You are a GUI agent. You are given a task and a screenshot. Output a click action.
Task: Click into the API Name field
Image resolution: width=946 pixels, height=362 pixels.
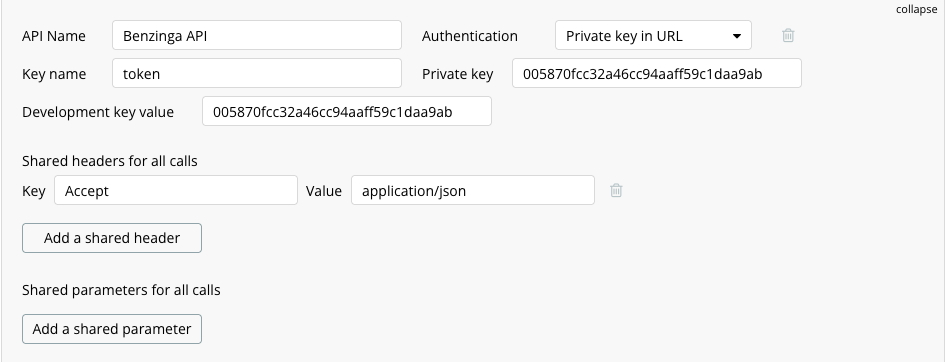257,36
